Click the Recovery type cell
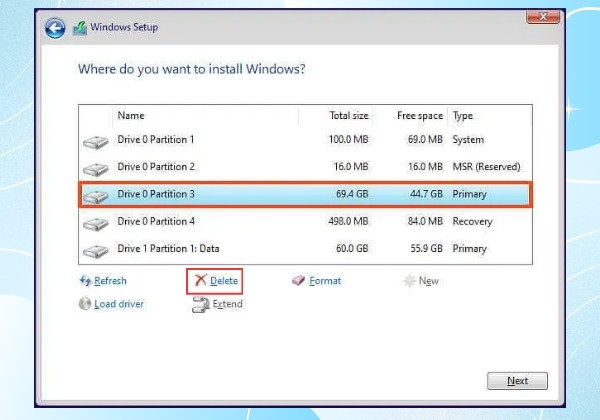 point(472,221)
